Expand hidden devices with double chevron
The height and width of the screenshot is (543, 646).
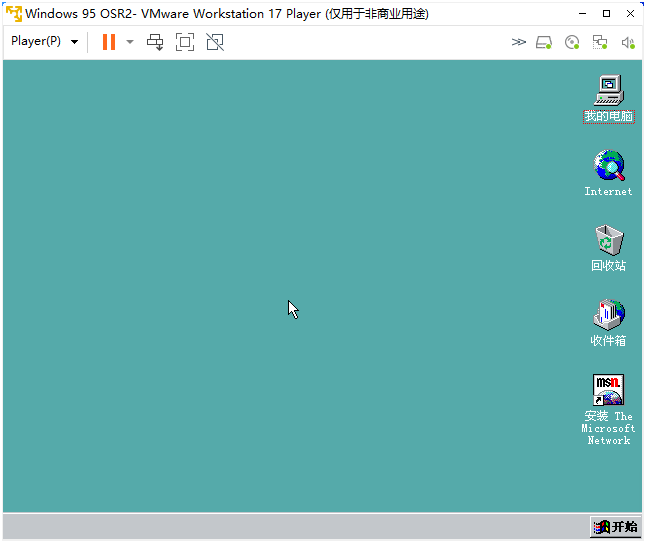[518, 42]
